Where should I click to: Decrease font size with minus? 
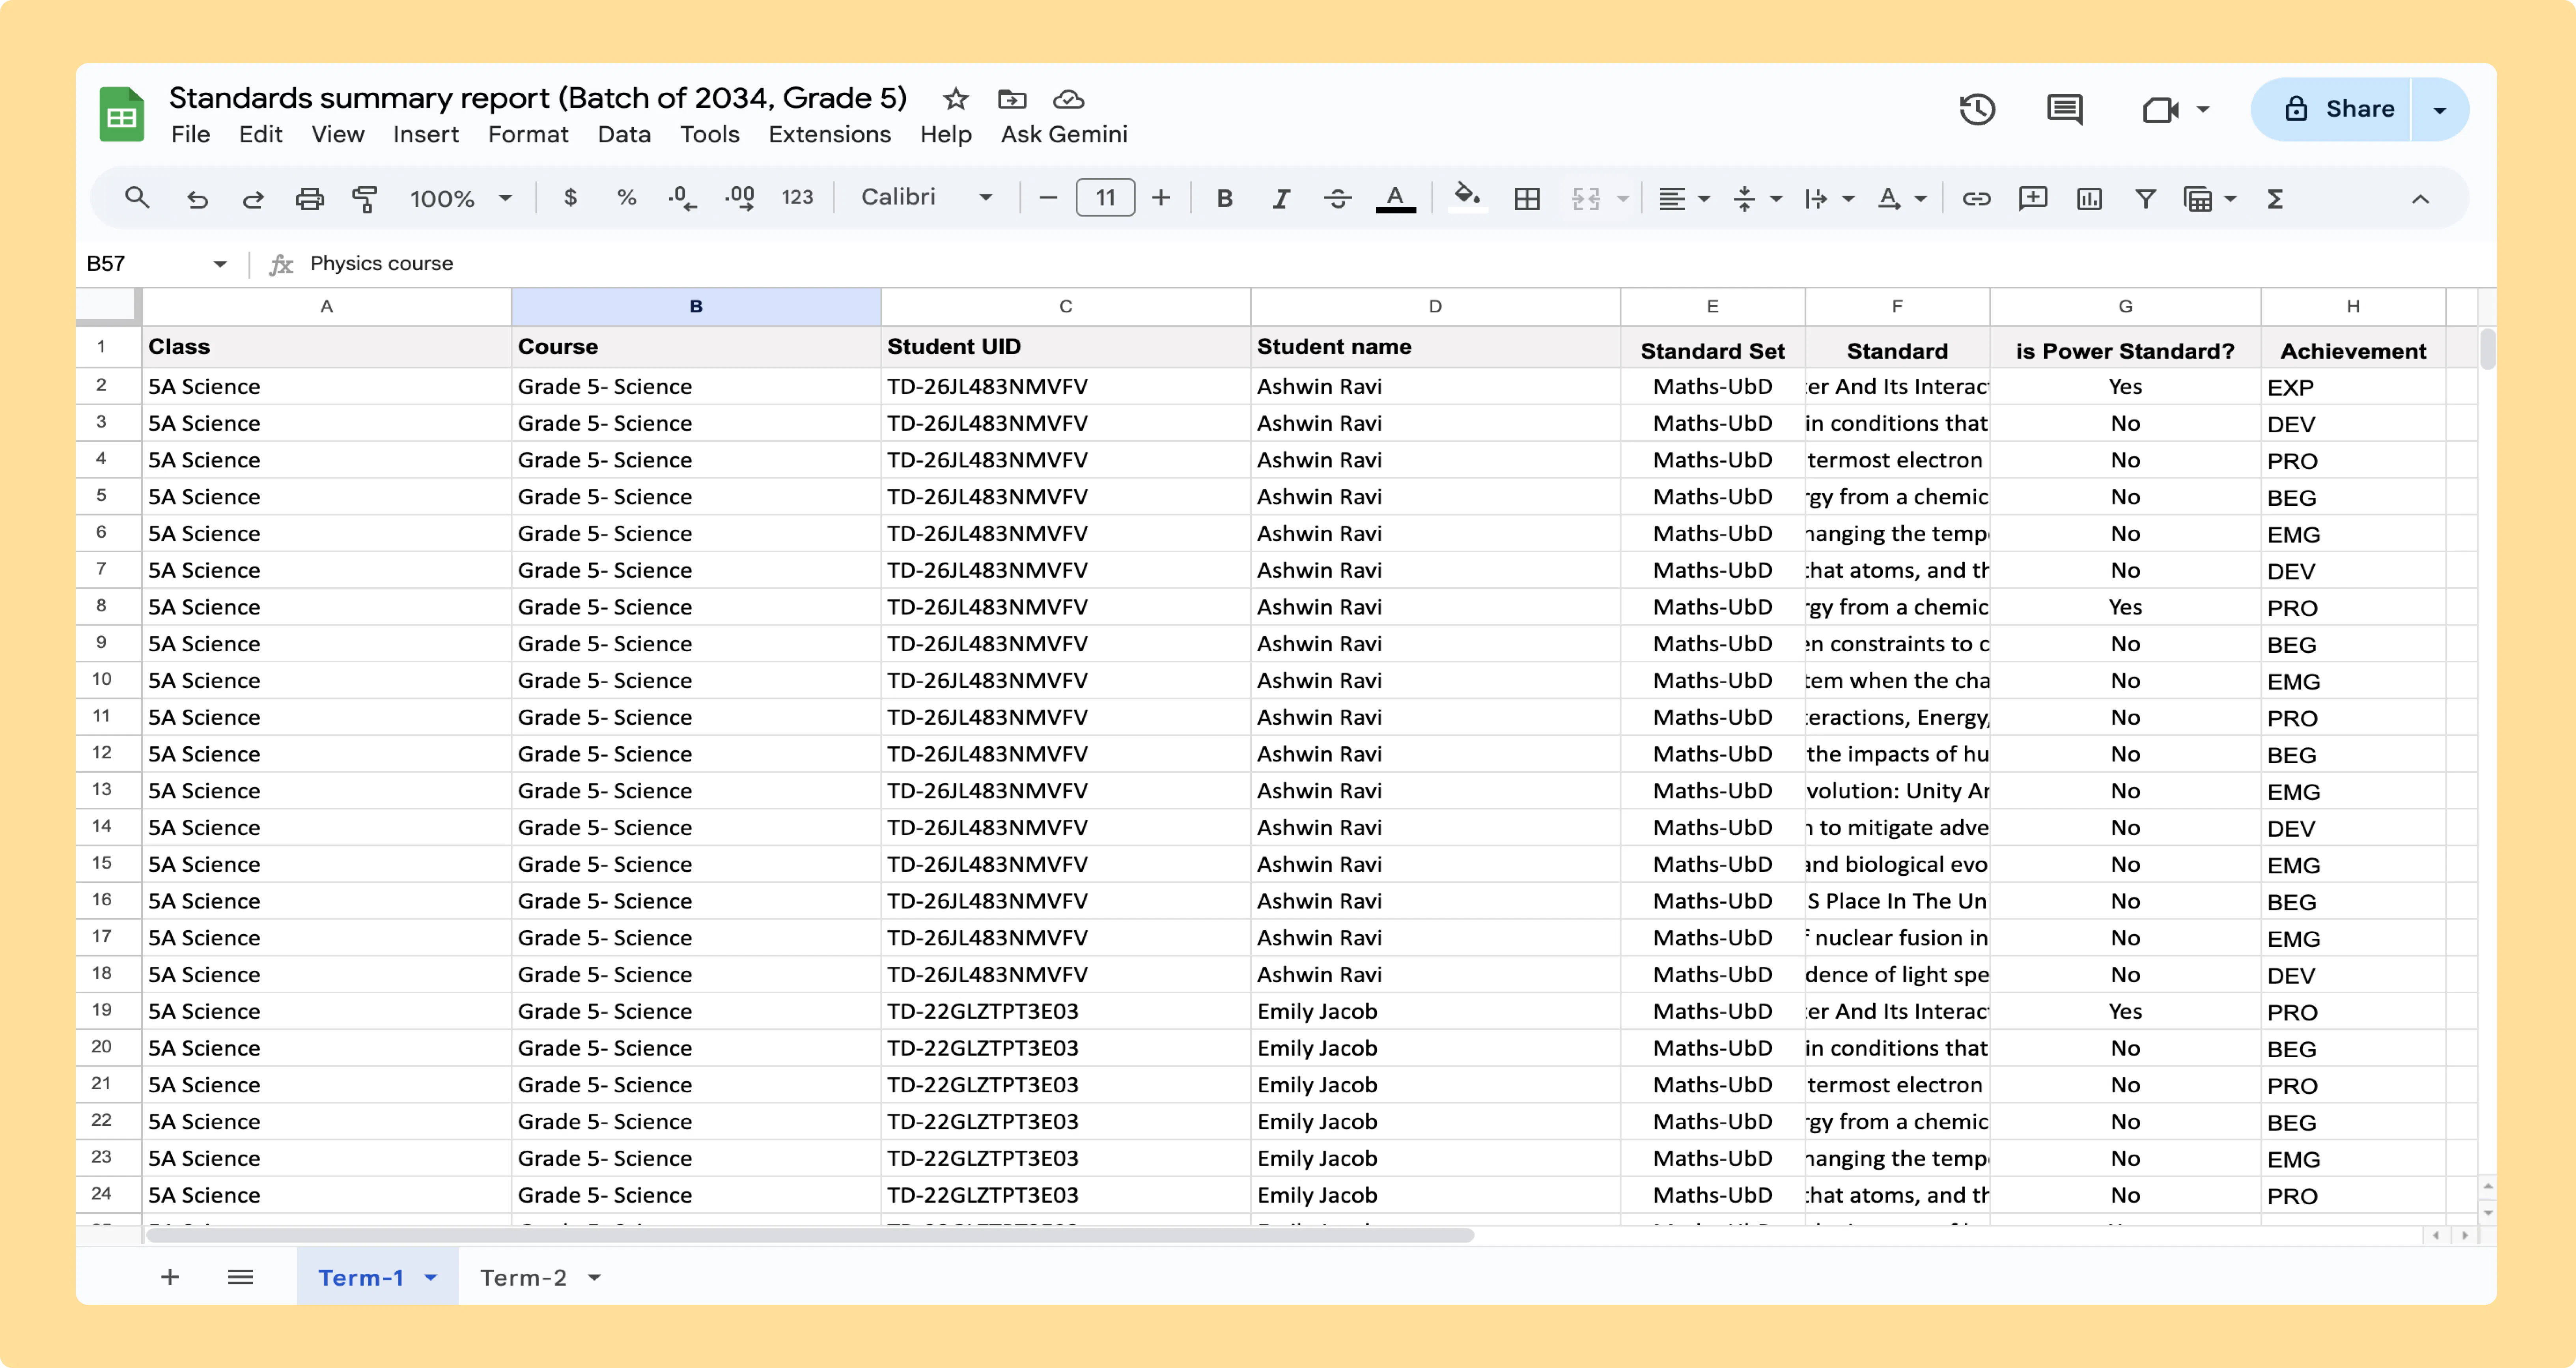pyautogui.click(x=1048, y=198)
